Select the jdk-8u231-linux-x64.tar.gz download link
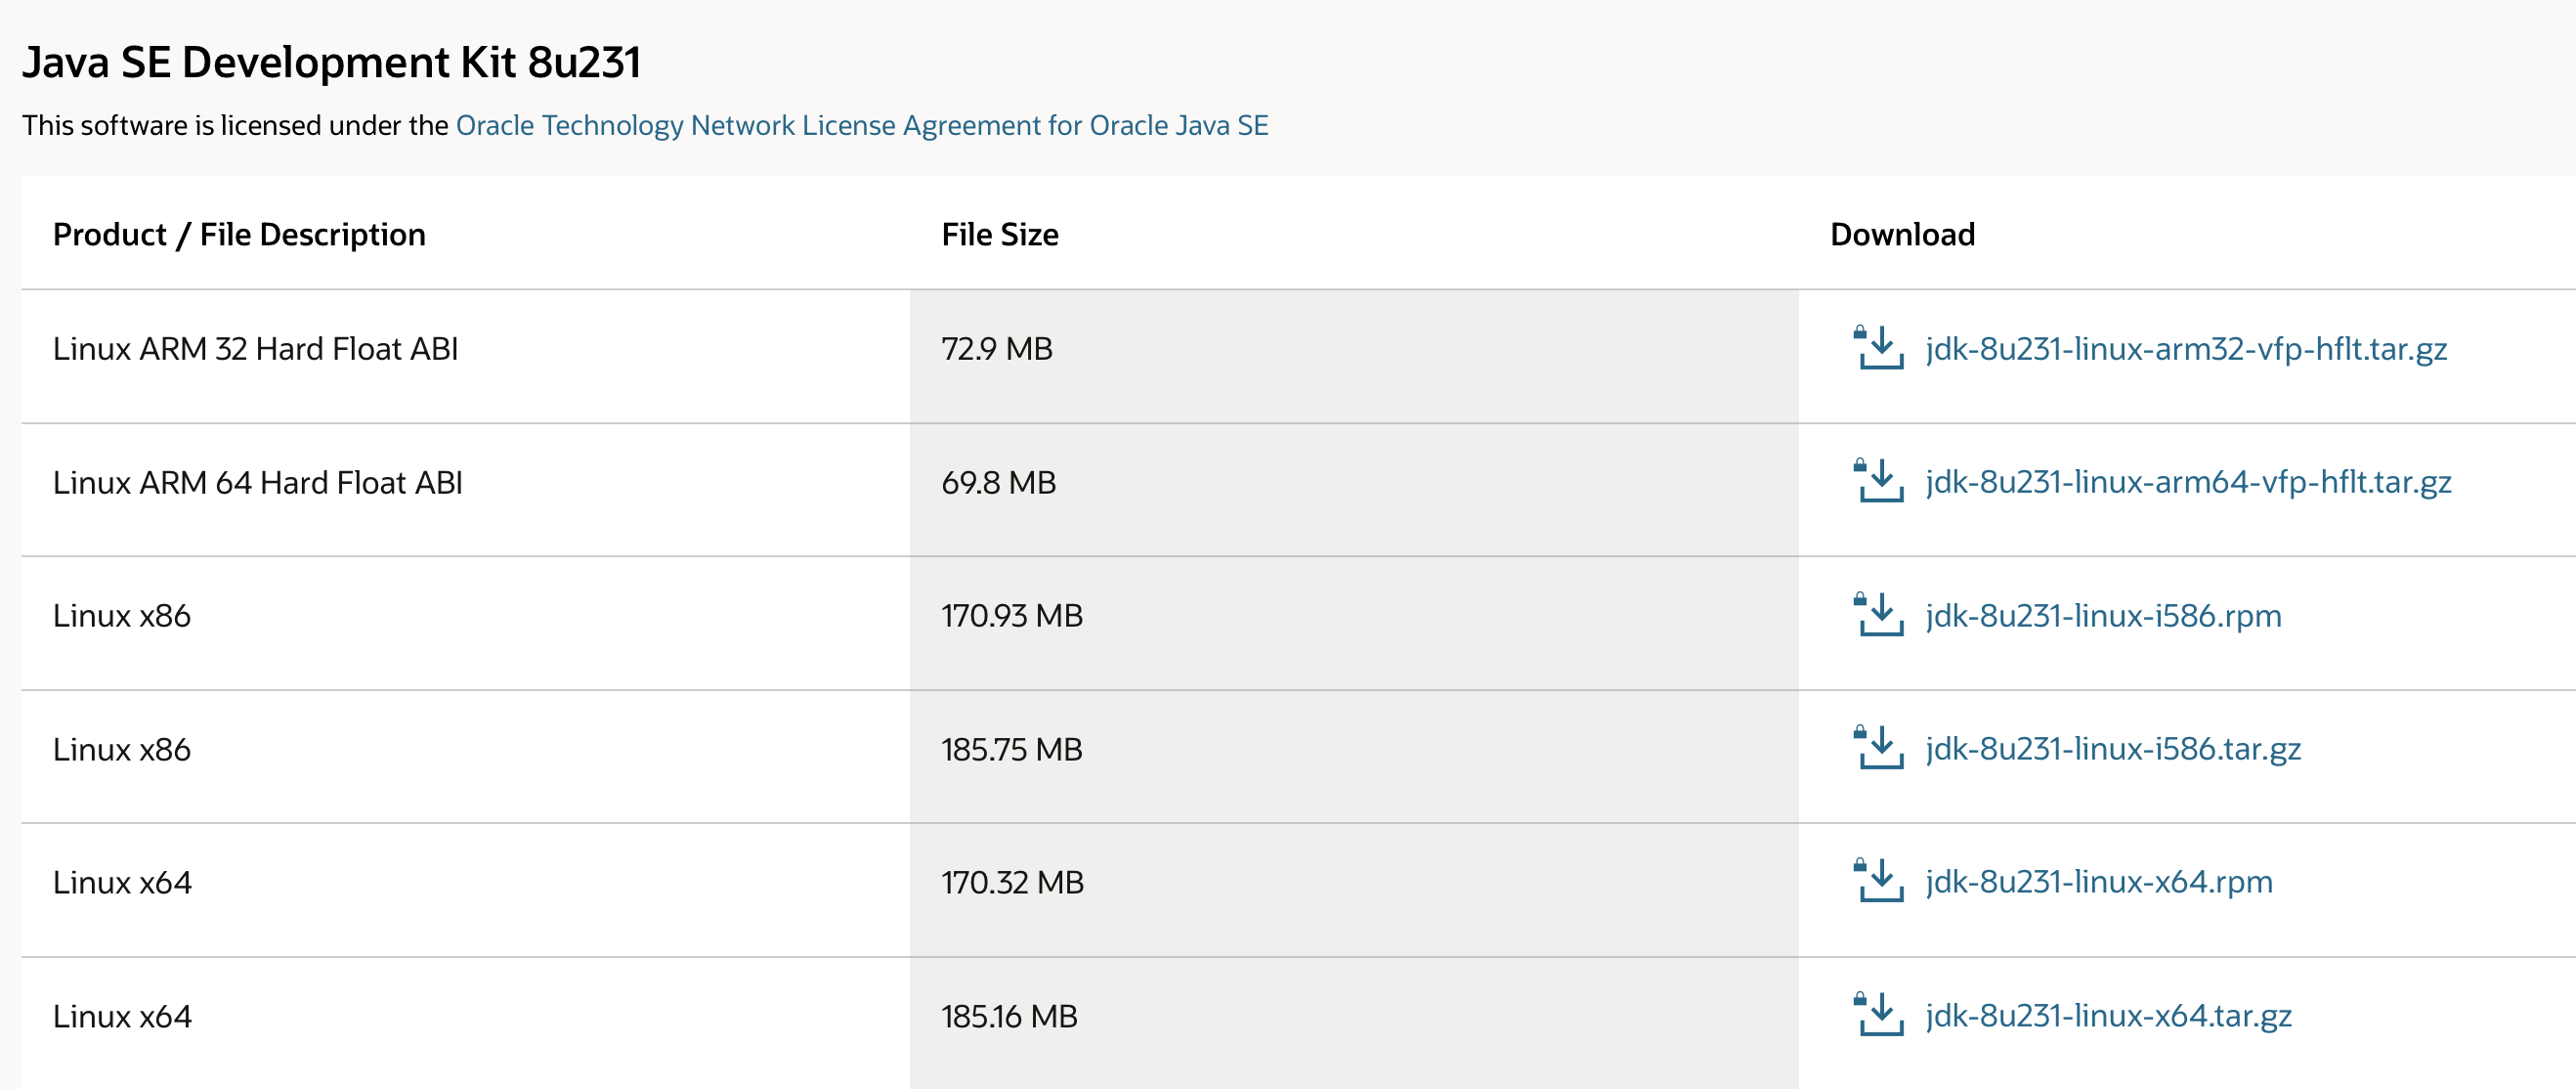This screenshot has height=1089, width=2576. [x=2108, y=1016]
